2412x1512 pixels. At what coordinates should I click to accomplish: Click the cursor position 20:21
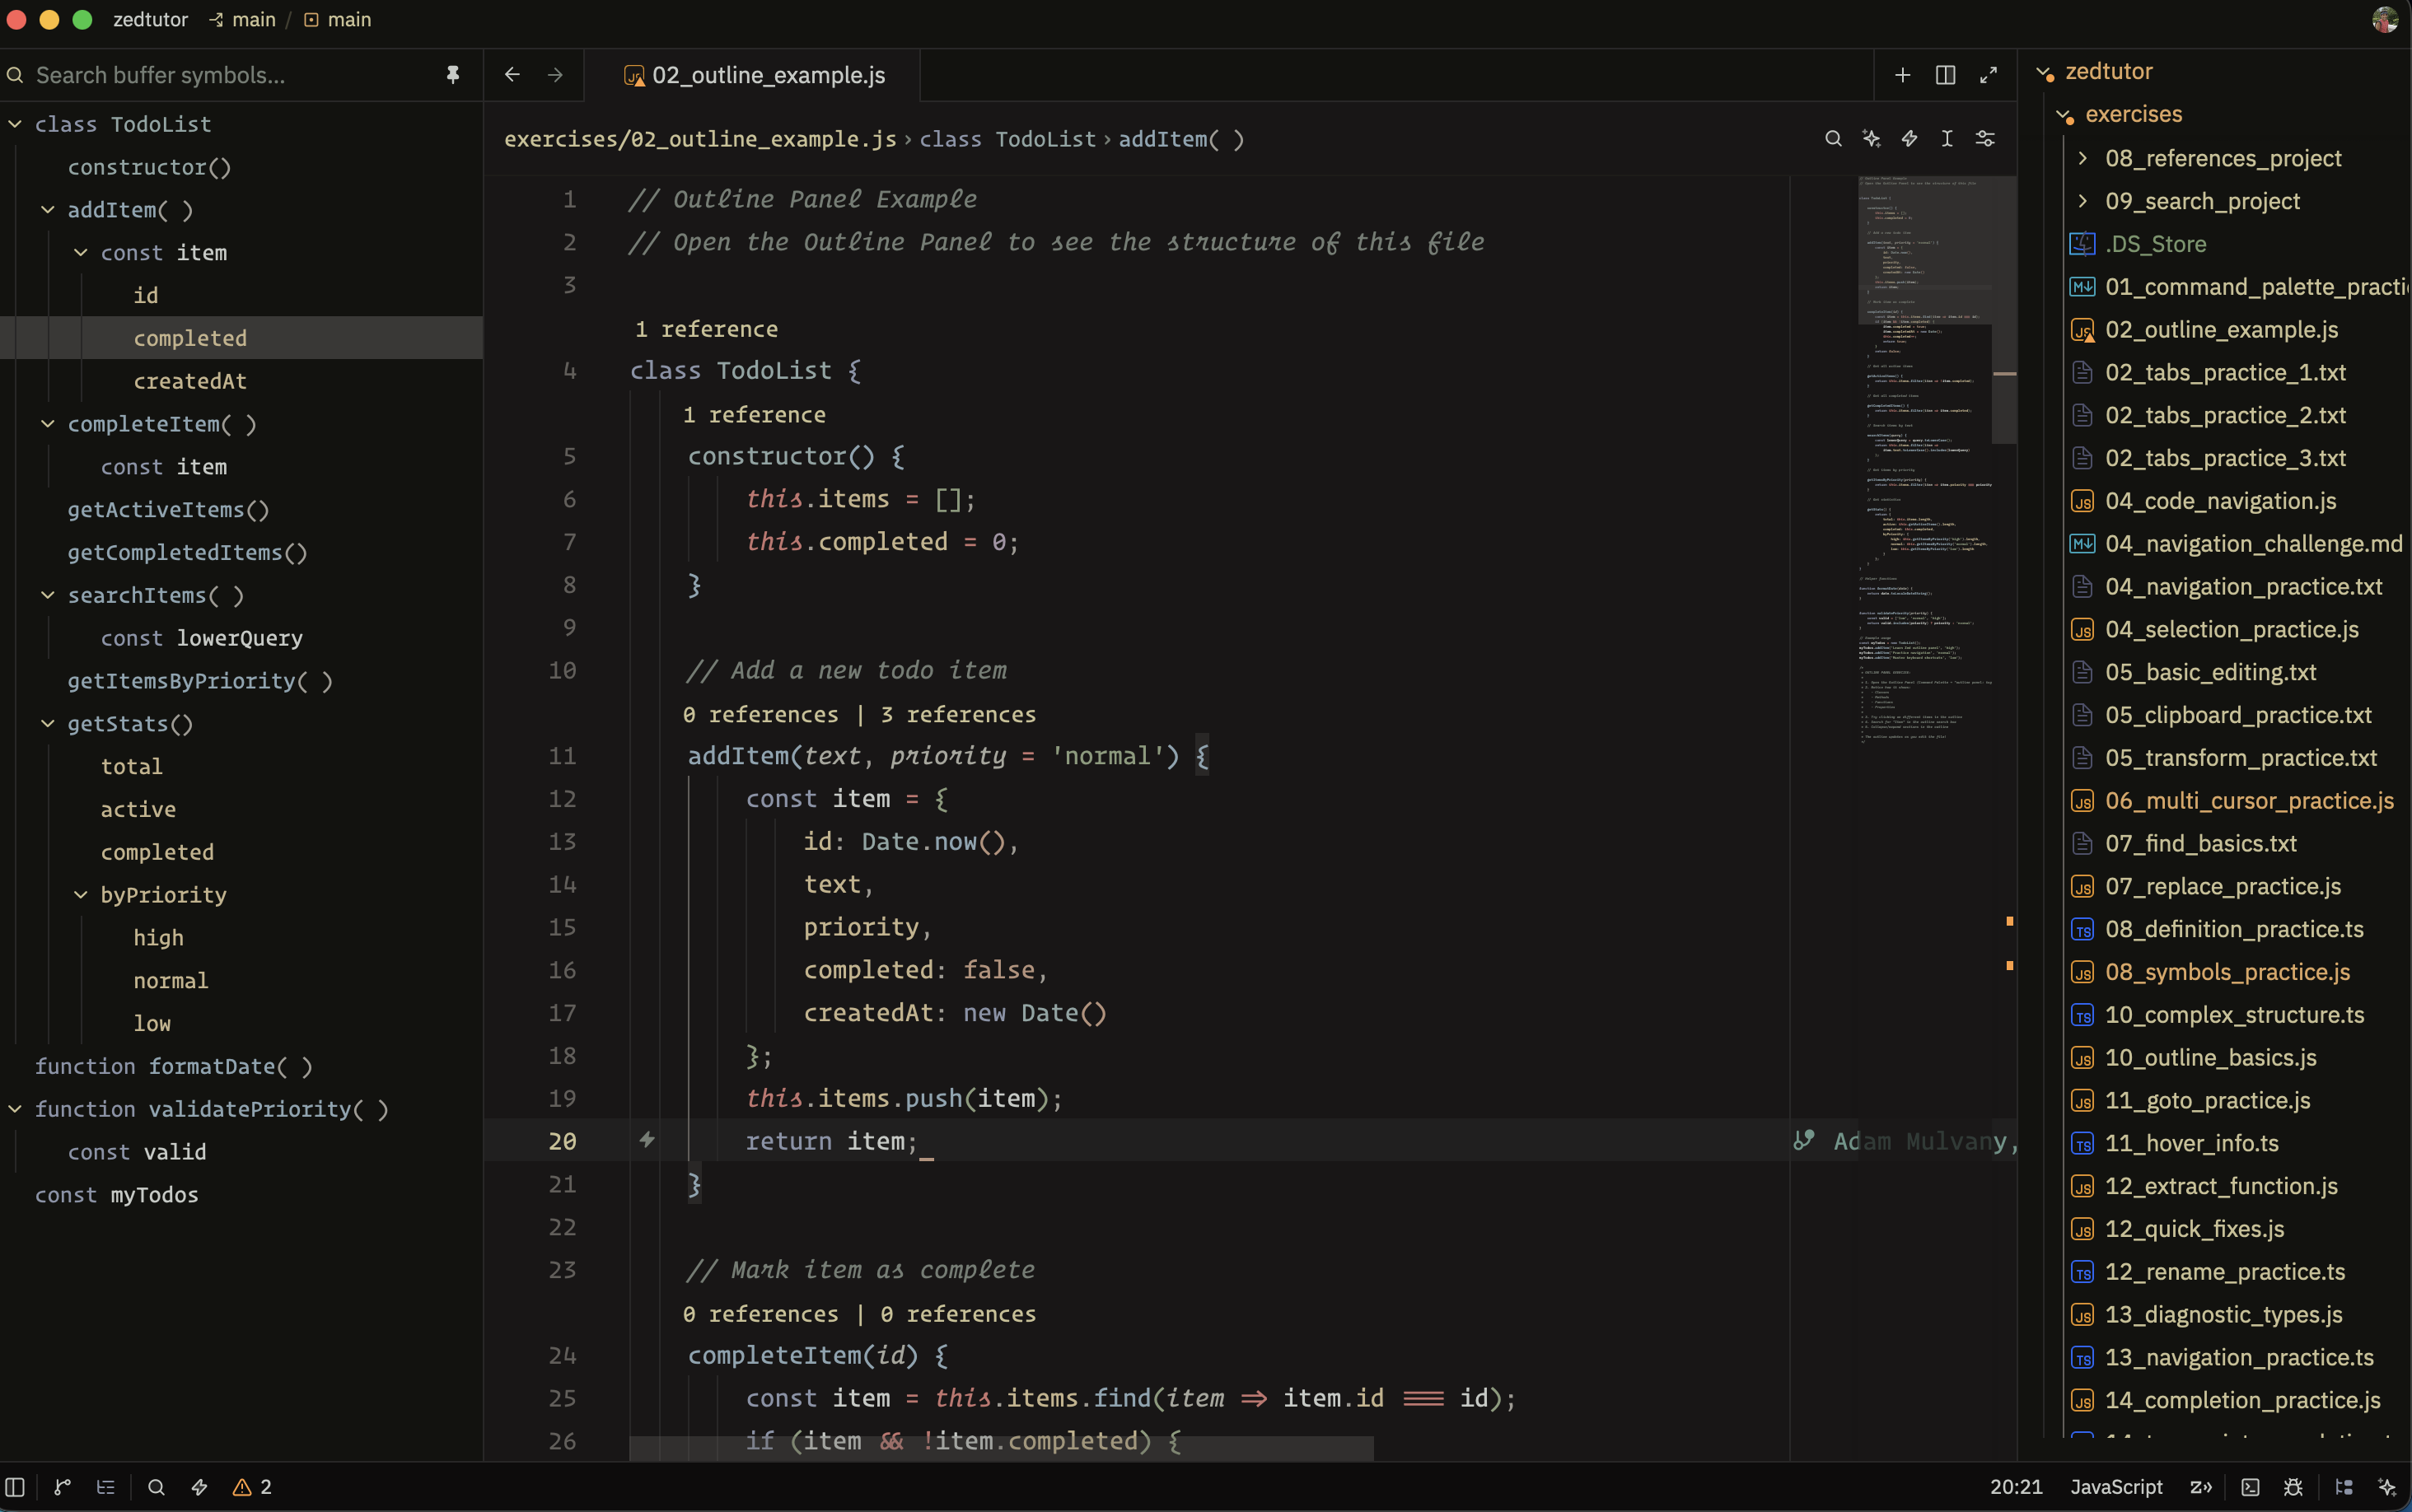pyautogui.click(x=2015, y=1487)
